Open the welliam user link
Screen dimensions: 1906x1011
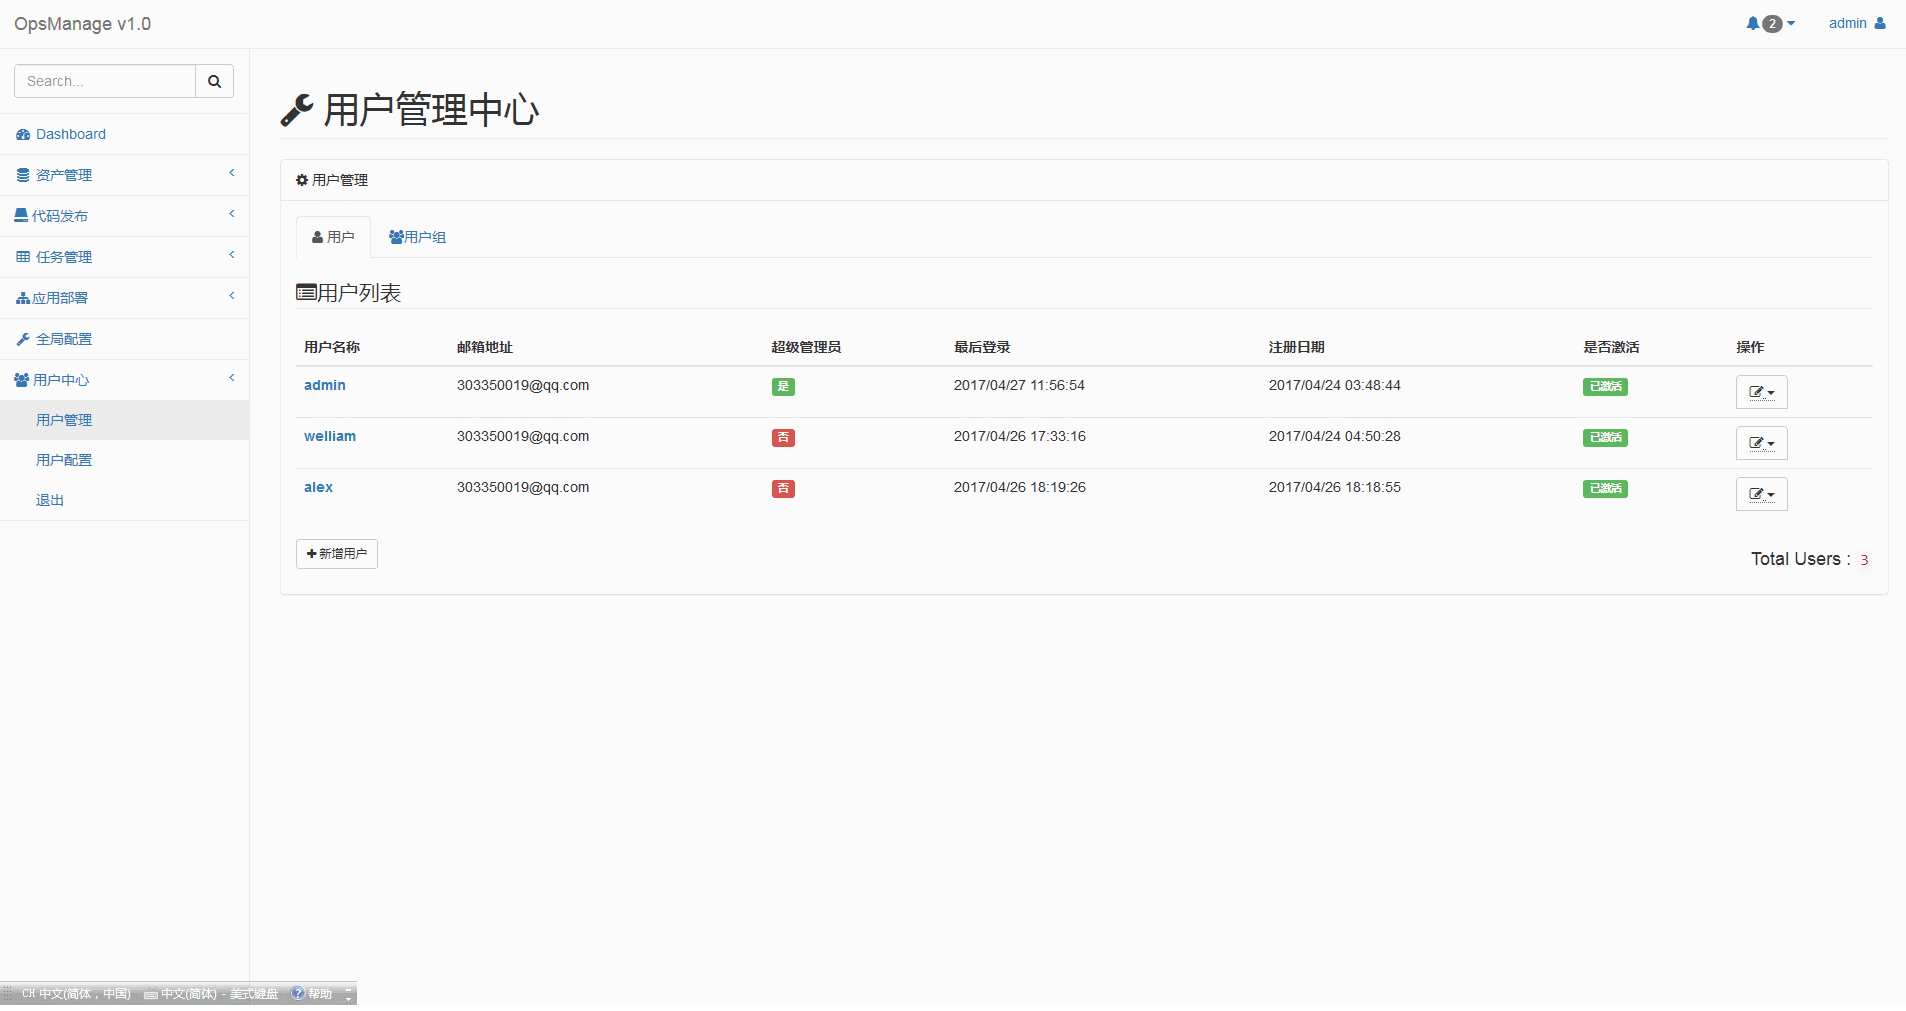[330, 436]
